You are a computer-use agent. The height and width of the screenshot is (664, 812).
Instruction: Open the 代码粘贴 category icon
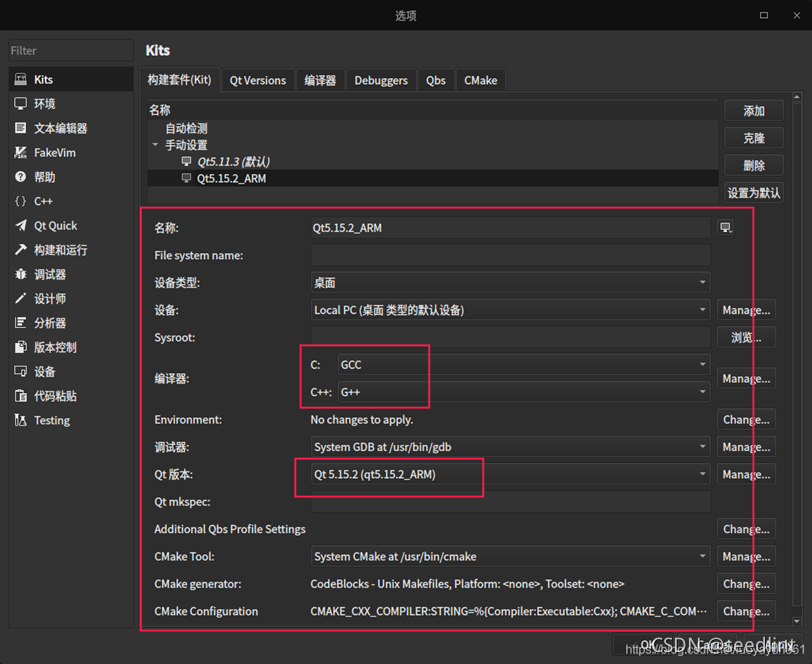[x=20, y=396]
